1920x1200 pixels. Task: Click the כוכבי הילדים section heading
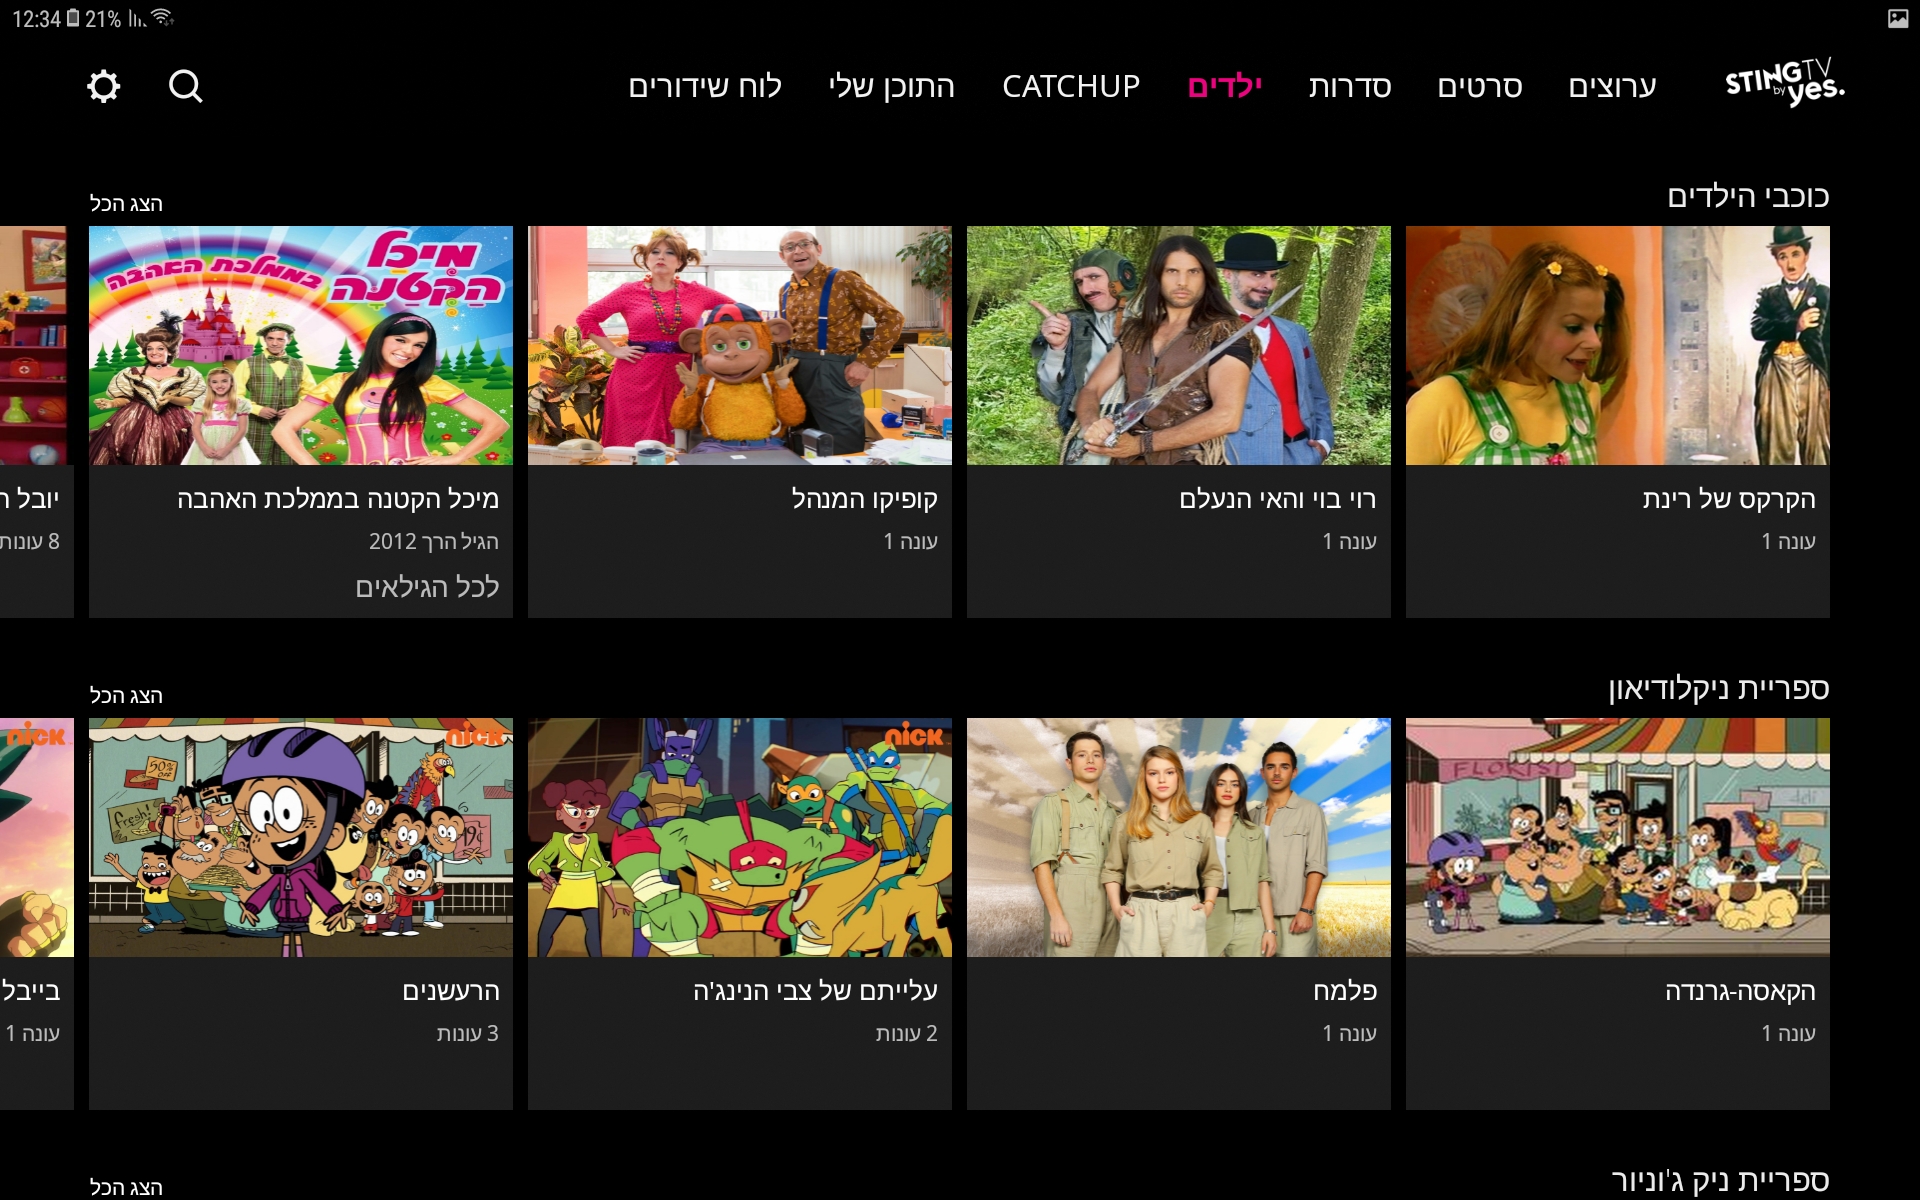1748,196
